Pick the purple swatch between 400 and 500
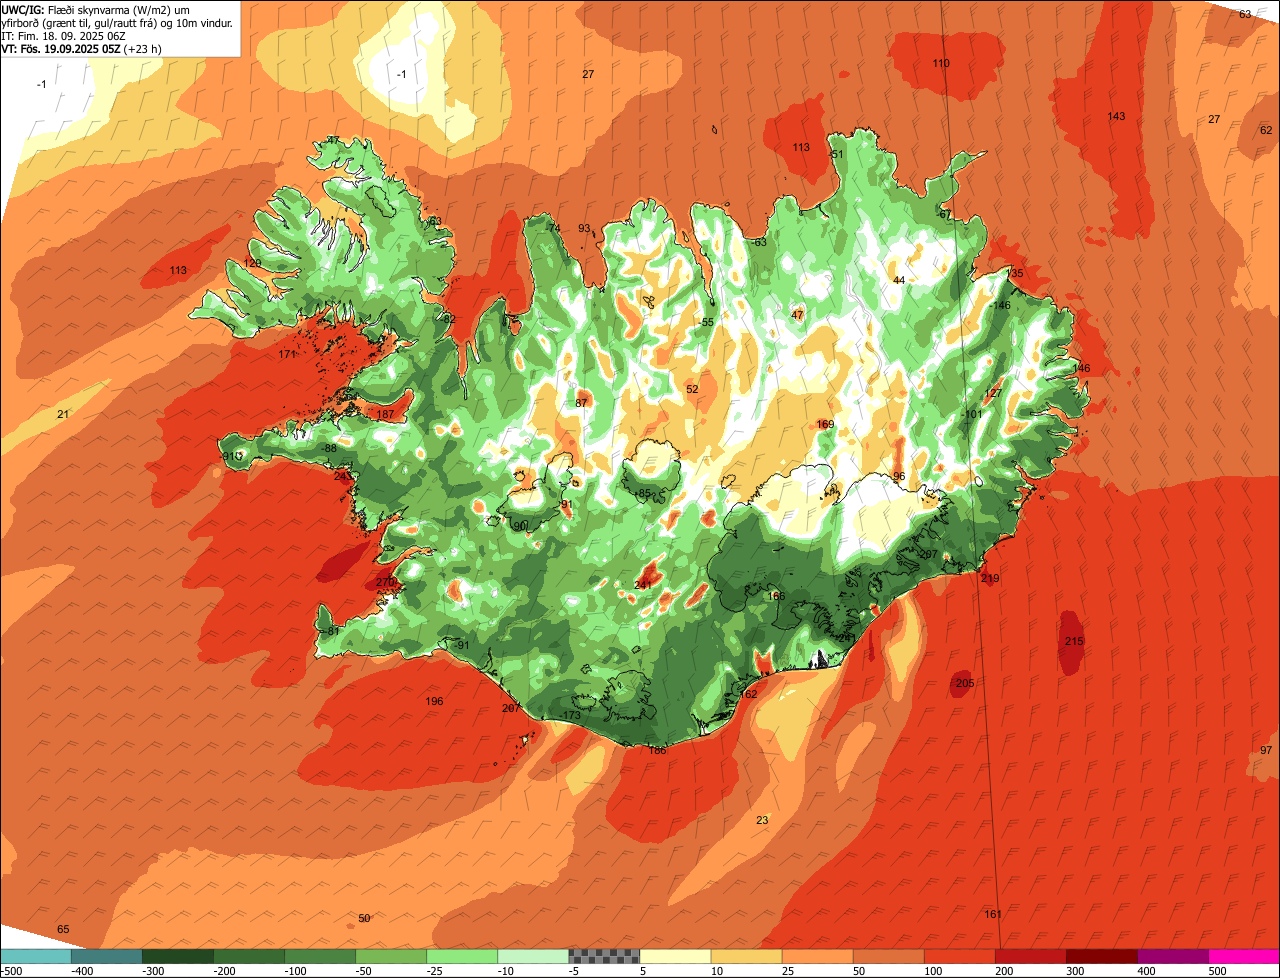The width and height of the screenshot is (1280, 978). tap(1173, 956)
